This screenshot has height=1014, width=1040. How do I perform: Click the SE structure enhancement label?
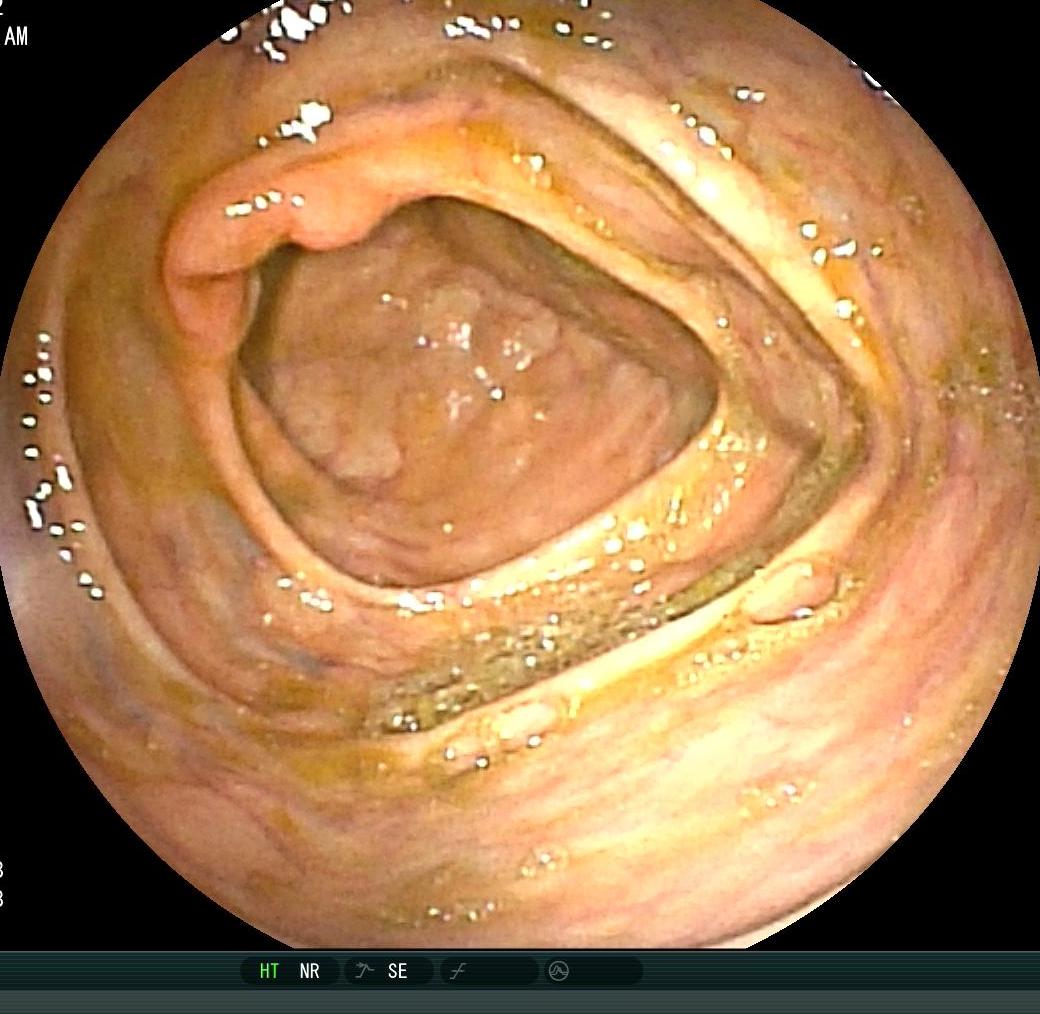[x=397, y=971]
